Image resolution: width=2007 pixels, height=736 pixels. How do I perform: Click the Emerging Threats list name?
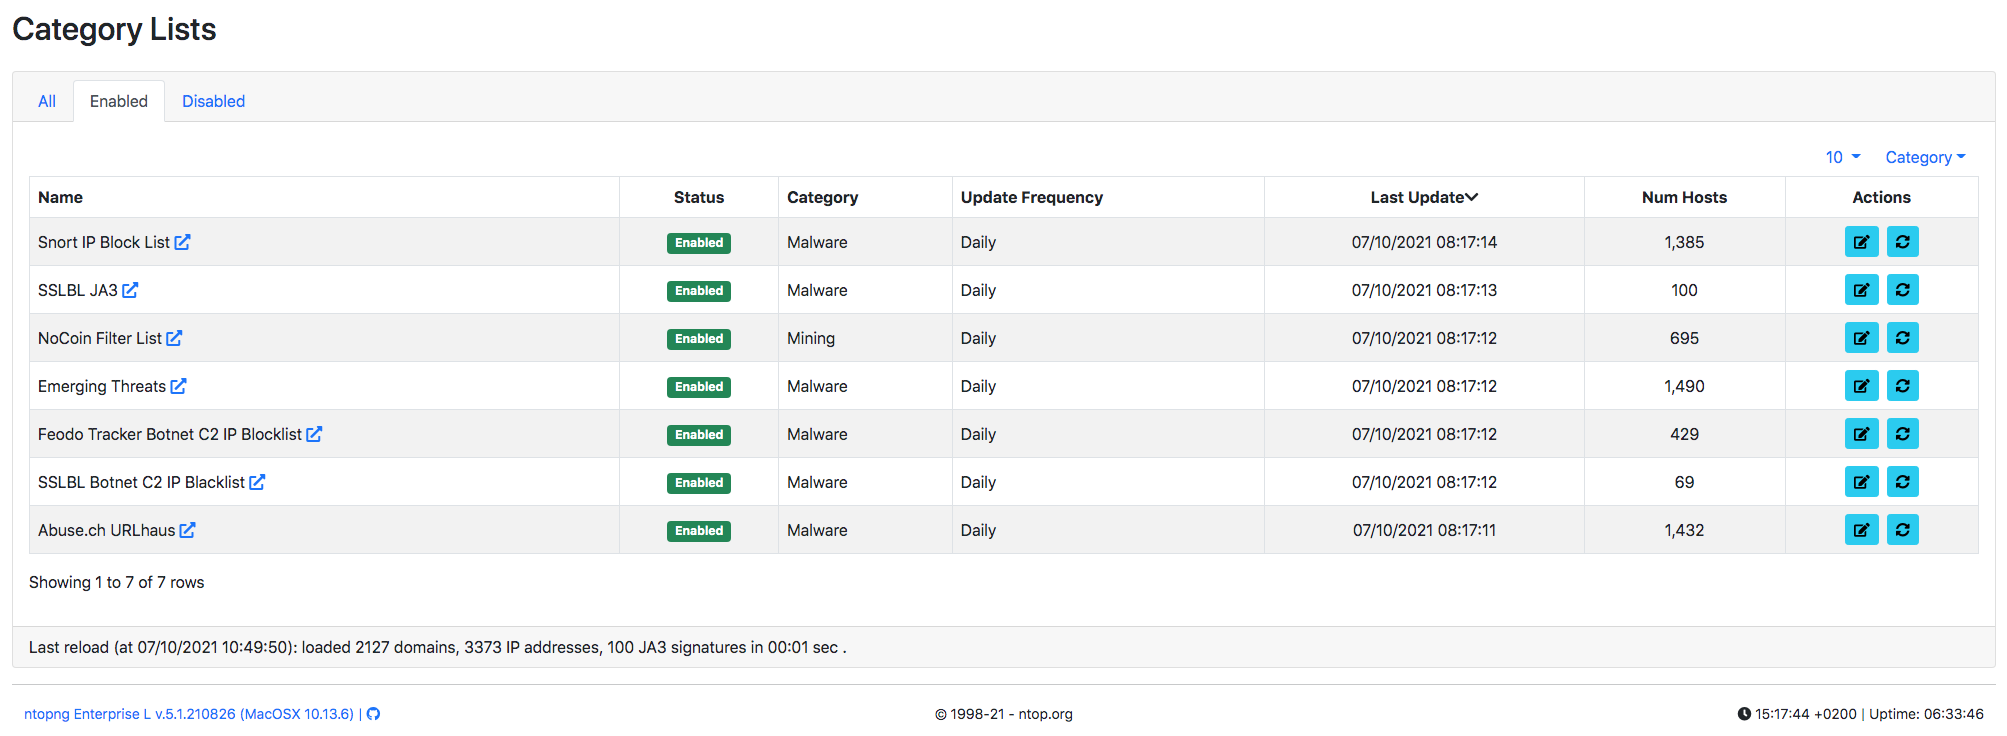point(102,386)
